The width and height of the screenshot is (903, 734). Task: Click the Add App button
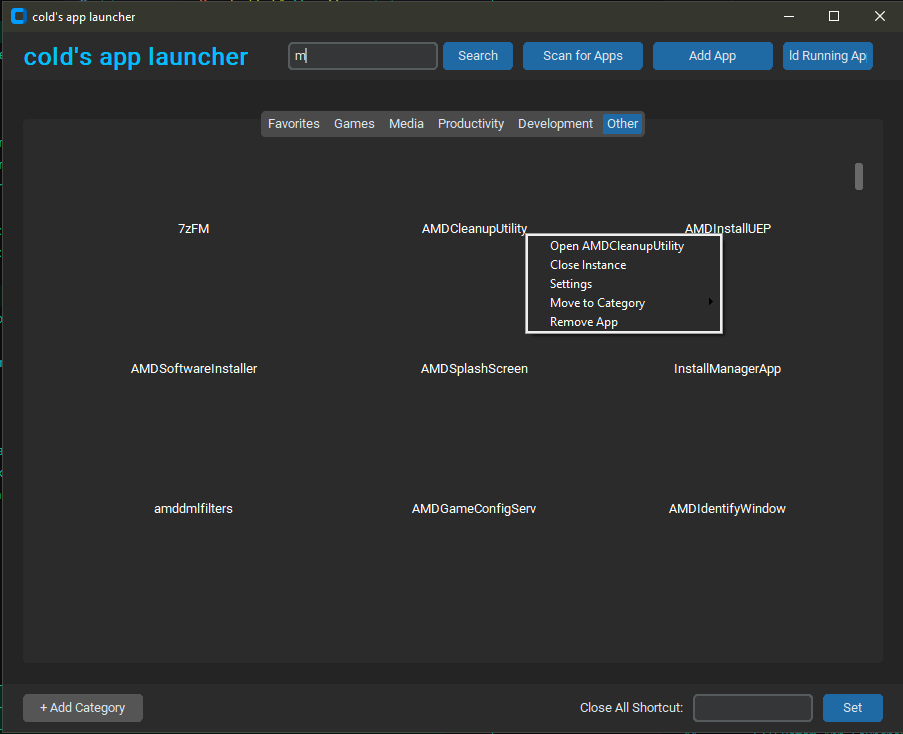(x=712, y=56)
